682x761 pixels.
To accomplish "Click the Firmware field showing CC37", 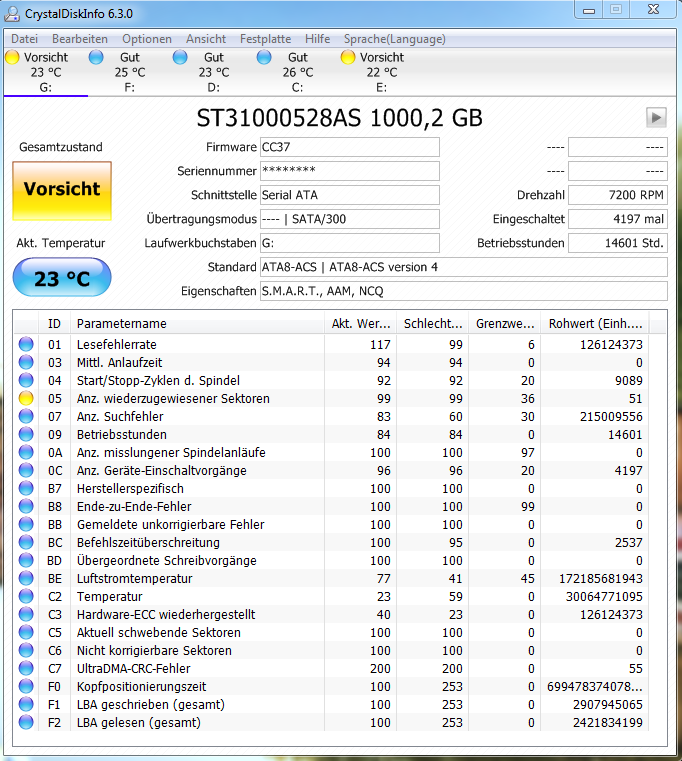I will point(349,147).
